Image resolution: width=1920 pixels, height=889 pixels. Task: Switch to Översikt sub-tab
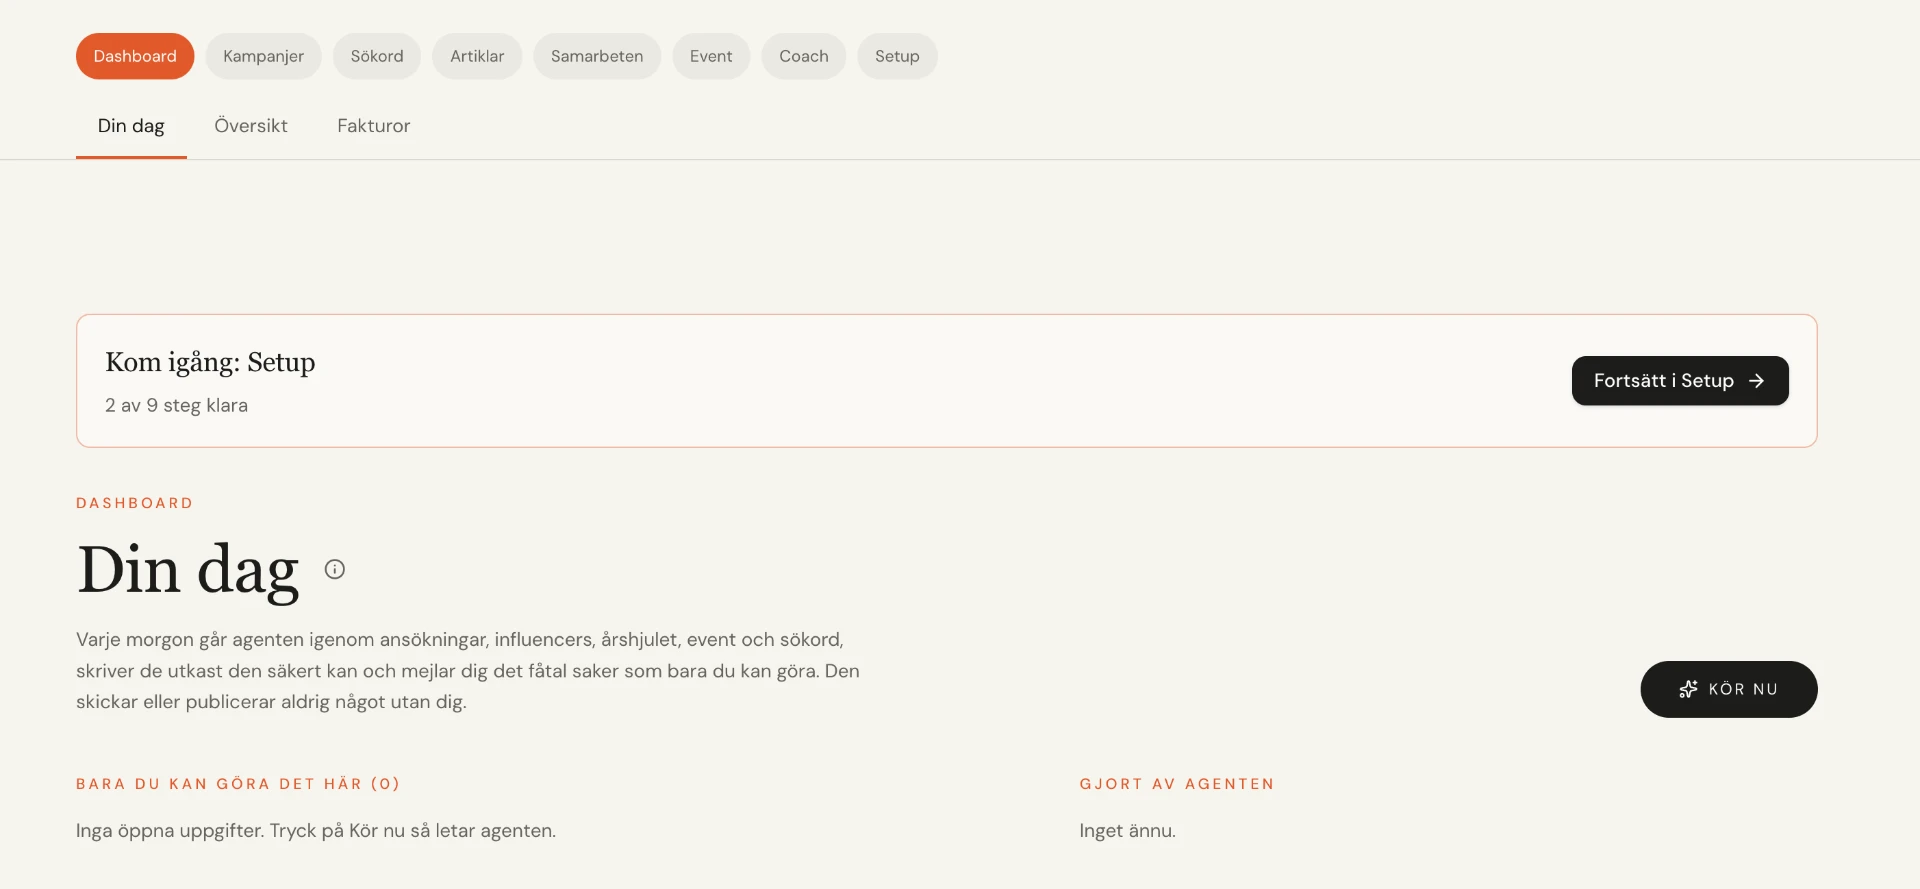point(251,126)
